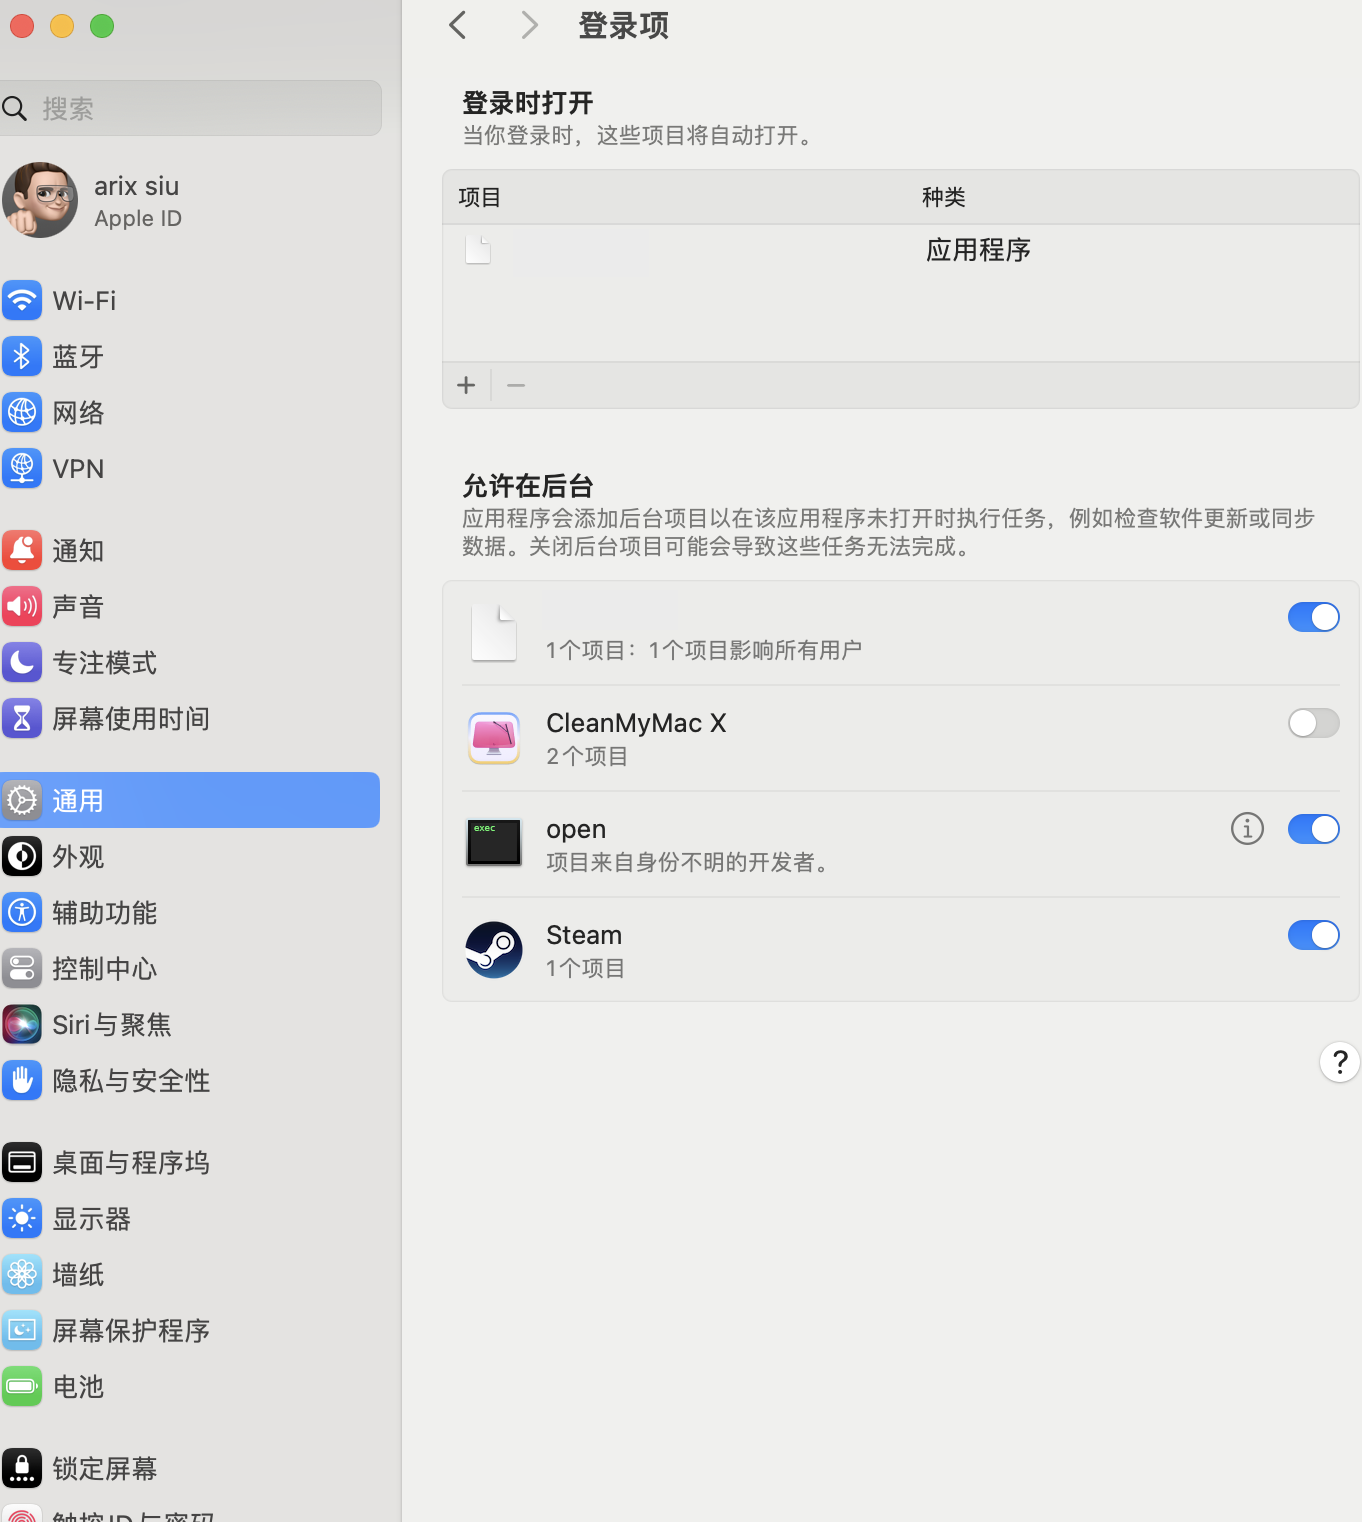Select 通用 in the sidebar
The width and height of the screenshot is (1362, 1522).
pyautogui.click(x=190, y=800)
